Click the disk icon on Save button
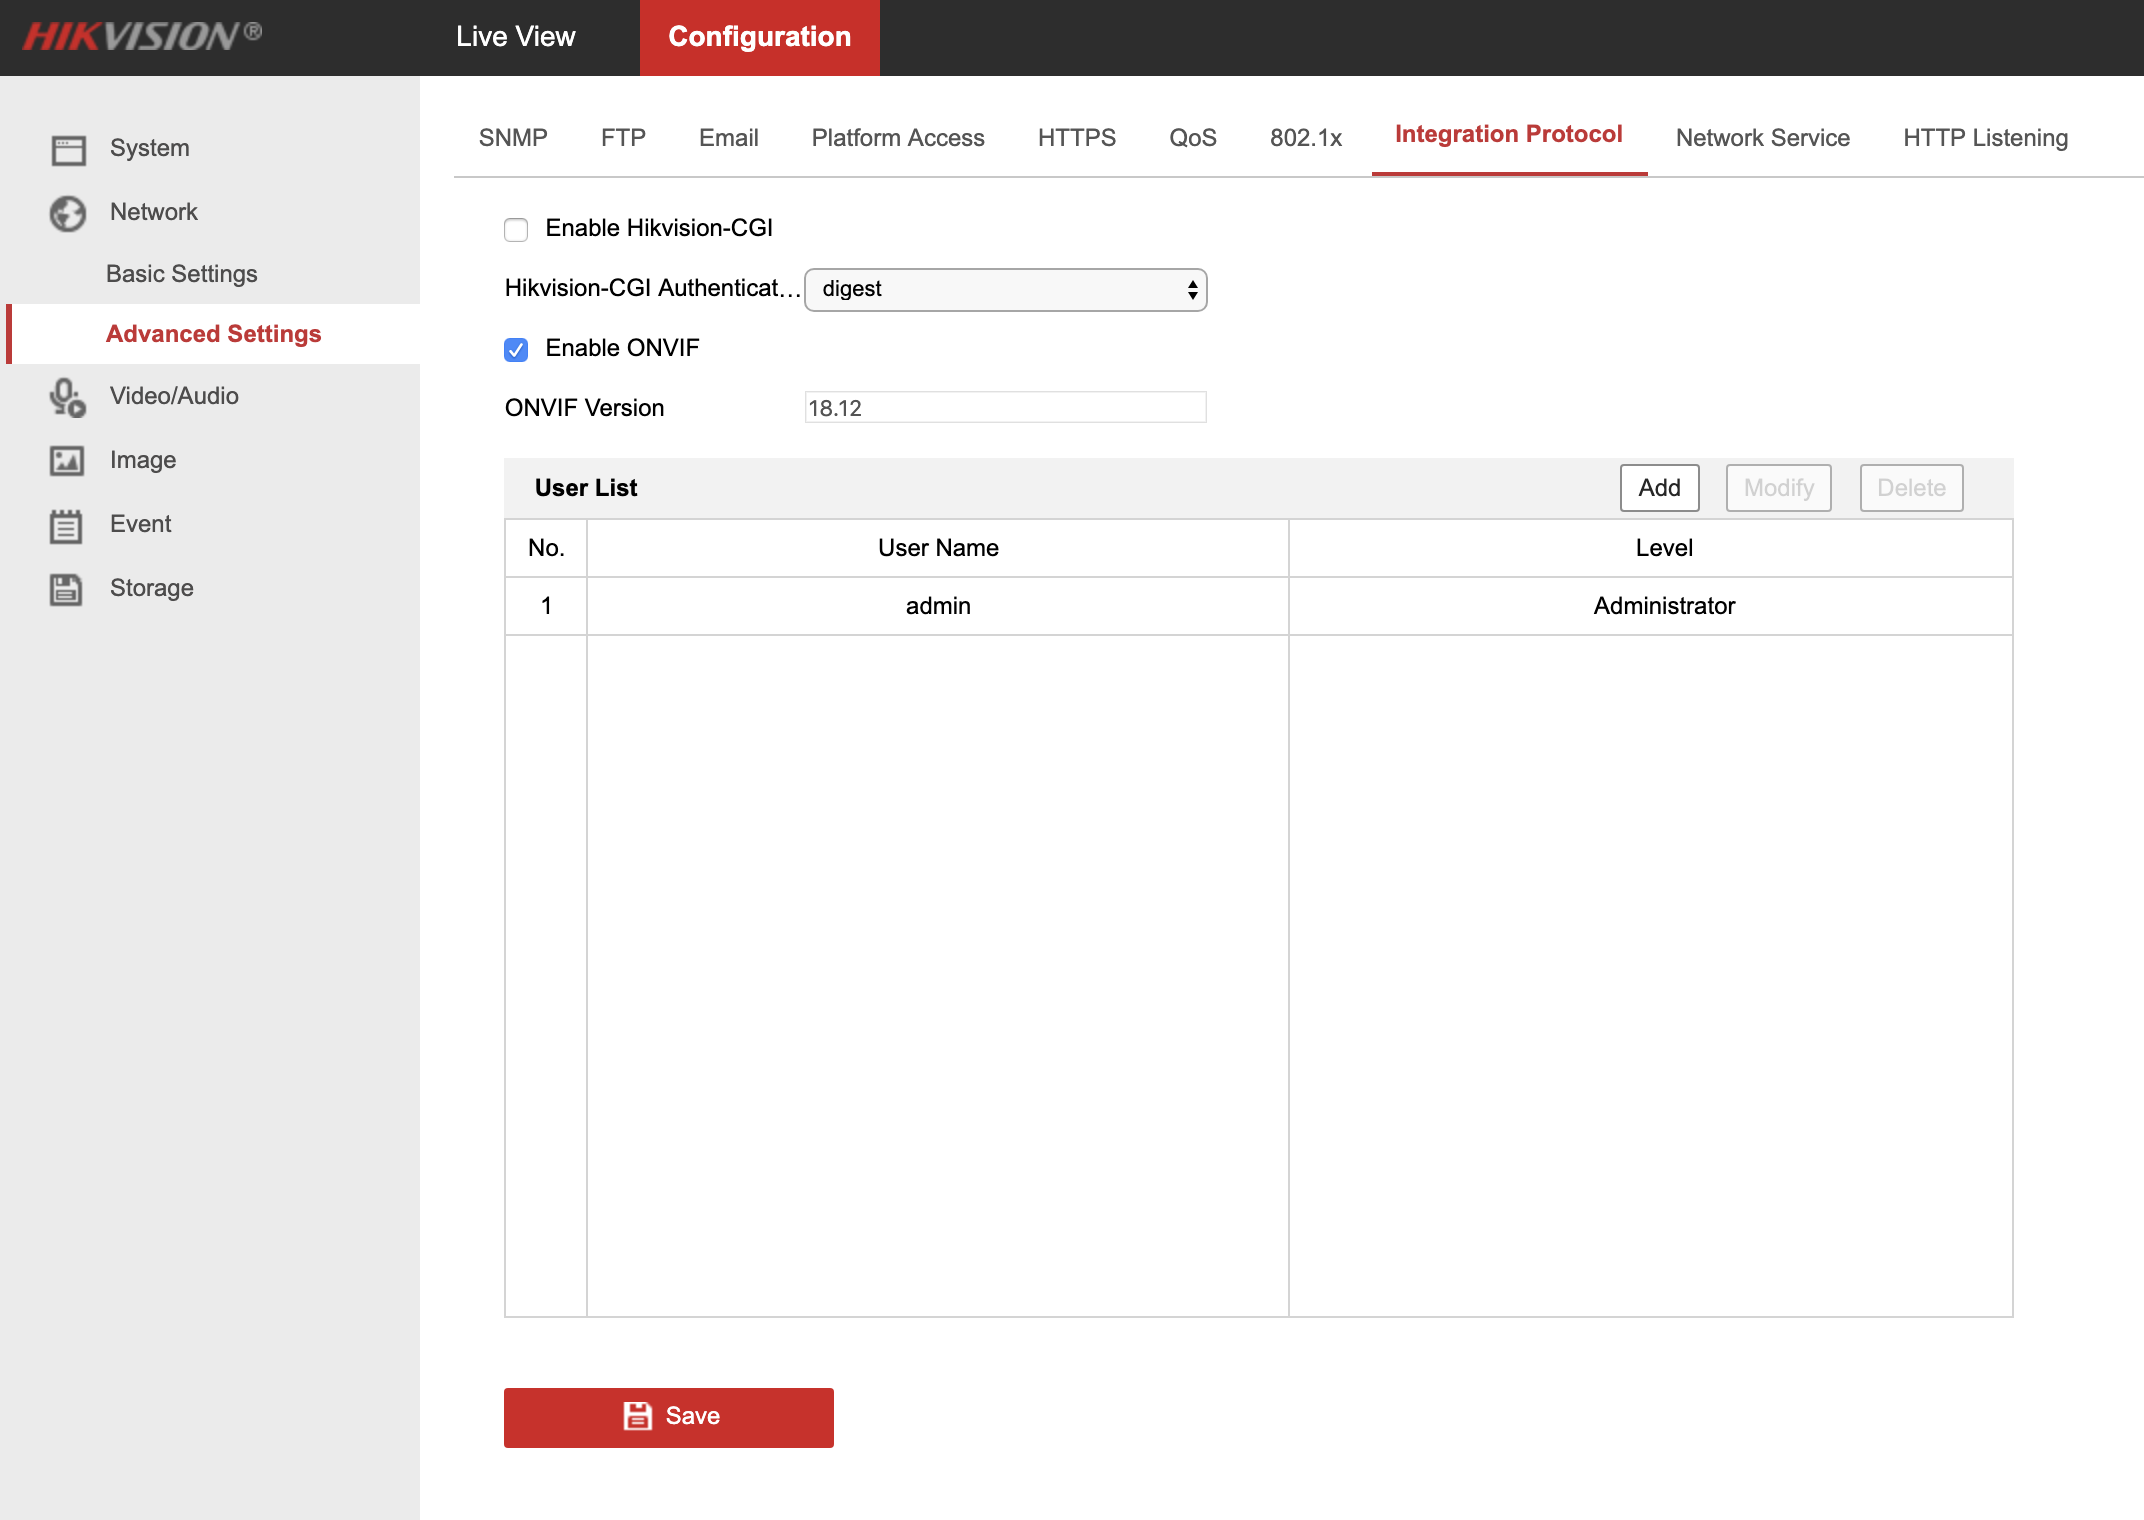The image size is (2144, 1520). (637, 1416)
